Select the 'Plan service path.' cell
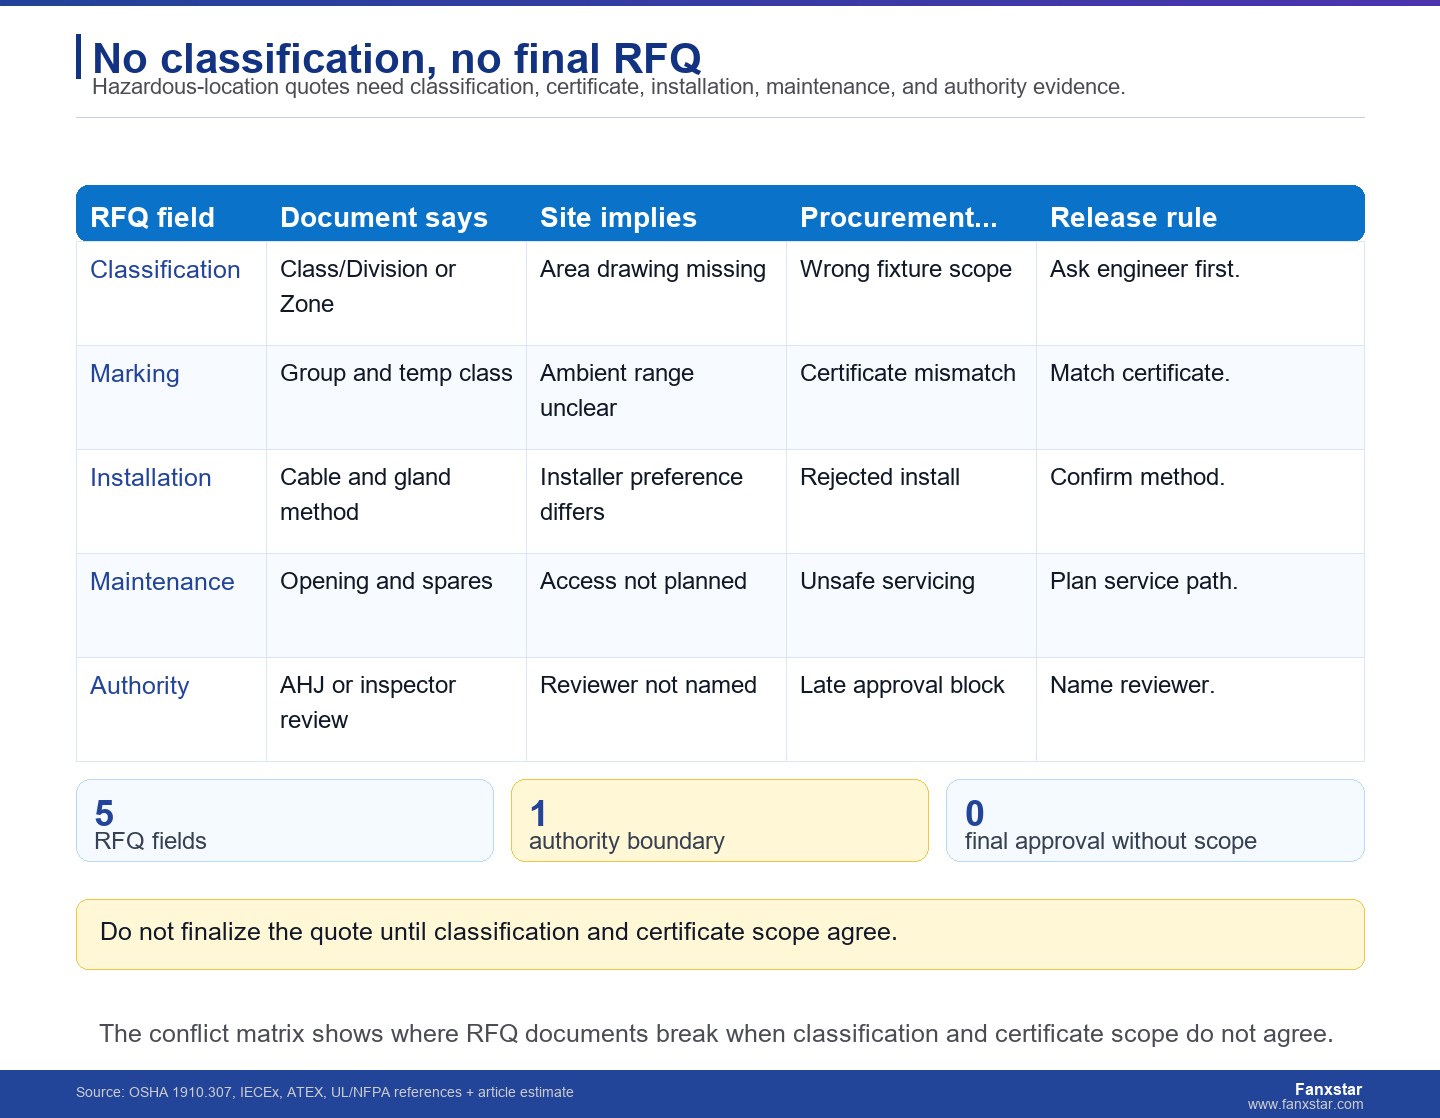This screenshot has height=1118, width=1440. click(1200, 606)
